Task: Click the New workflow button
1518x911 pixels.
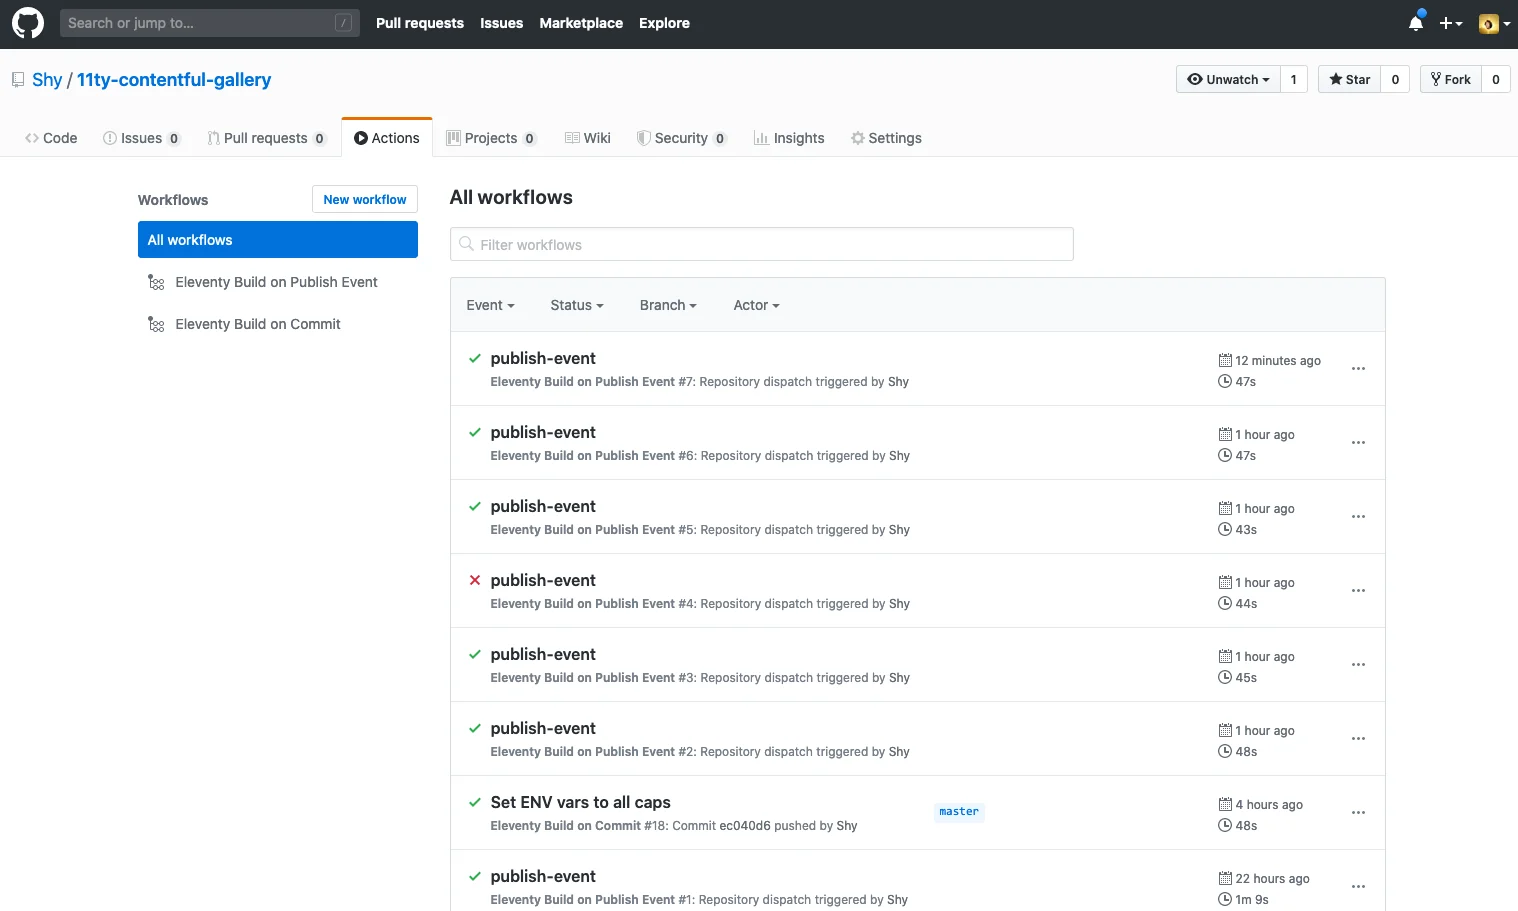Action: coord(365,199)
